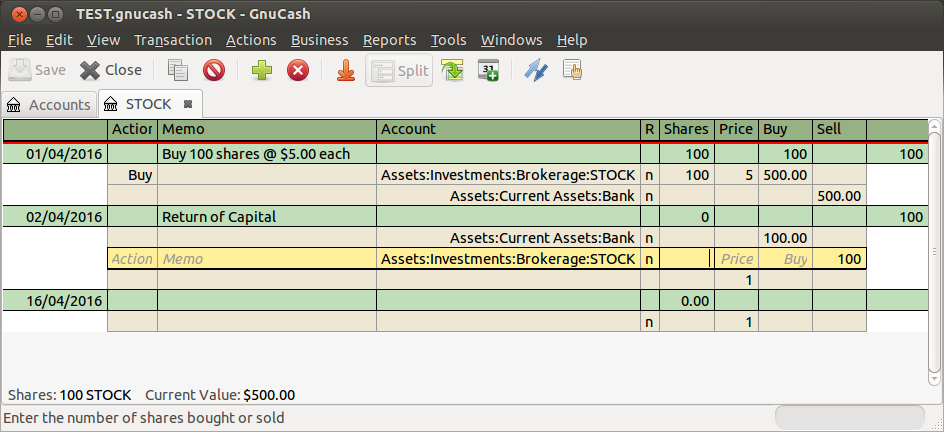This screenshot has height=432, width=944.
Task: Click the Duplicate transaction icon
Action: click(178, 70)
